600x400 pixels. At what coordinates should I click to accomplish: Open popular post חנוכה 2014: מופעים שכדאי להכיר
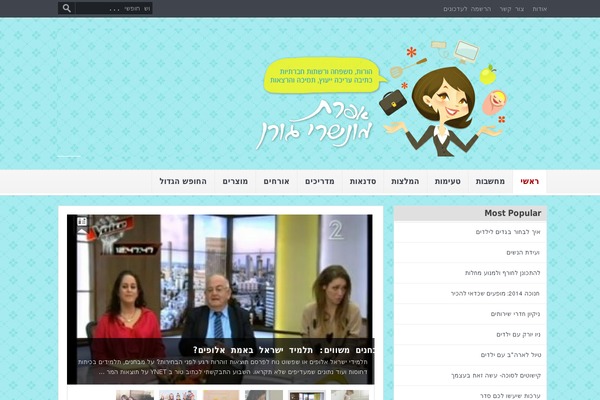coord(495,294)
